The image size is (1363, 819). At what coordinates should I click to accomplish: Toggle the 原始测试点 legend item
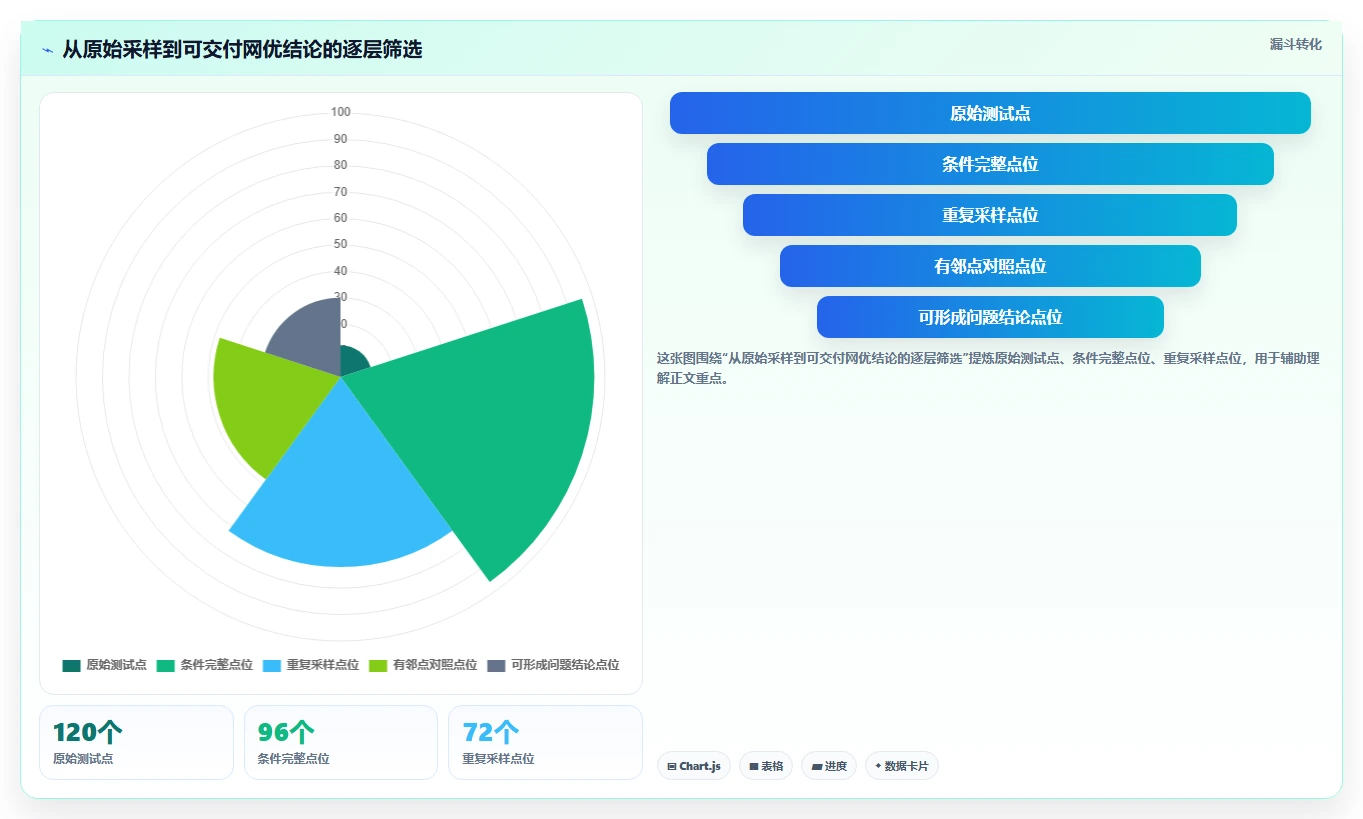[x=104, y=665]
